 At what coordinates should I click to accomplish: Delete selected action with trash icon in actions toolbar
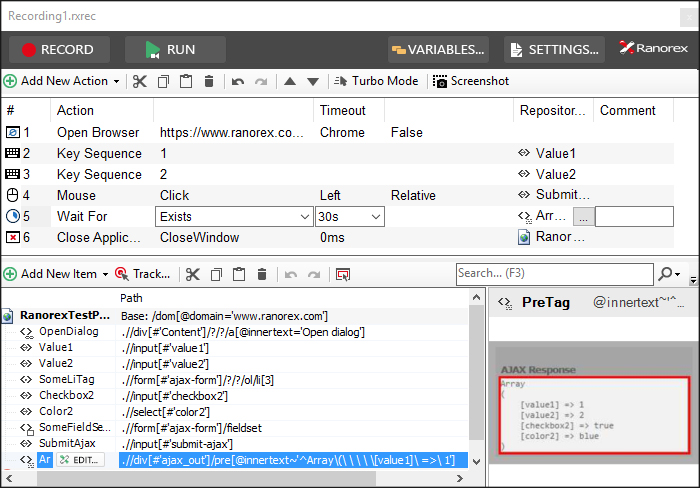[x=208, y=81]
